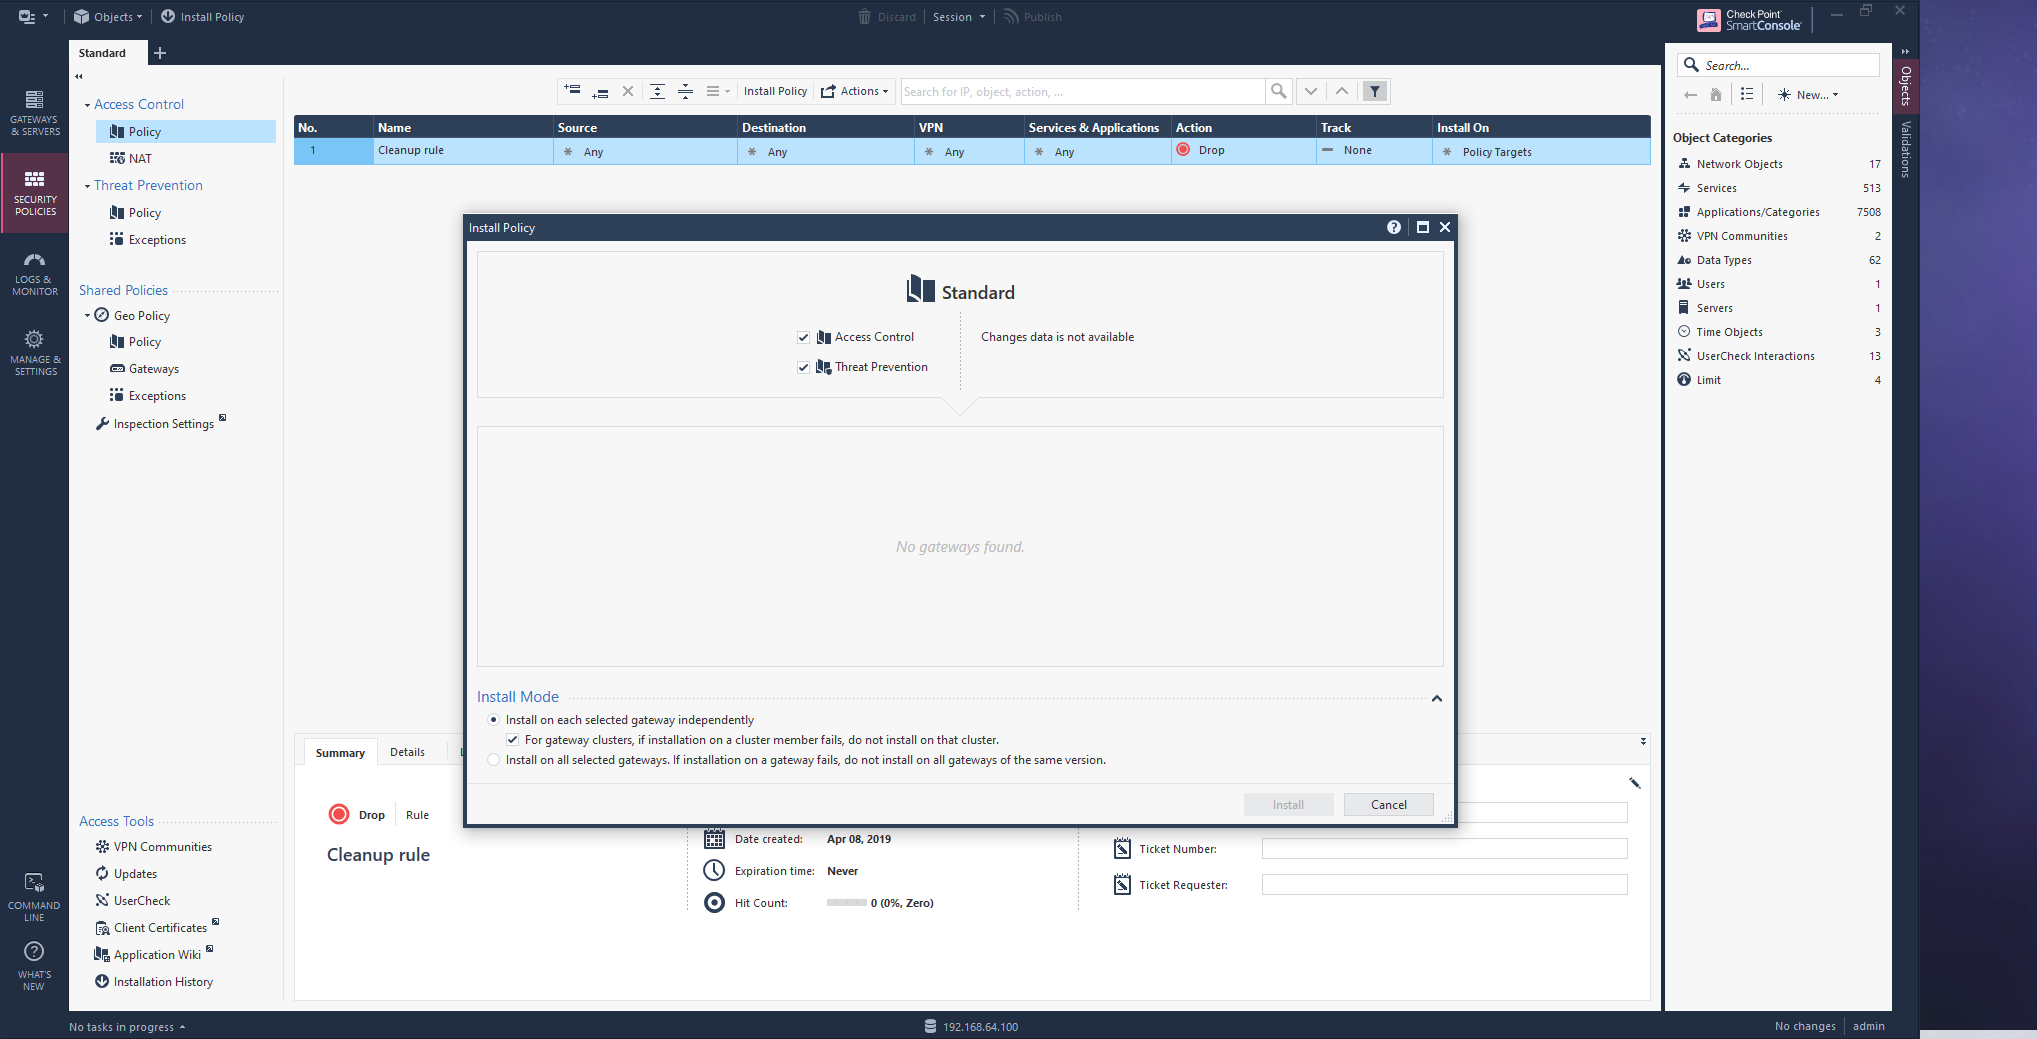Open Gateways & Servers view

pyautogui.click(x=34, y=111)
